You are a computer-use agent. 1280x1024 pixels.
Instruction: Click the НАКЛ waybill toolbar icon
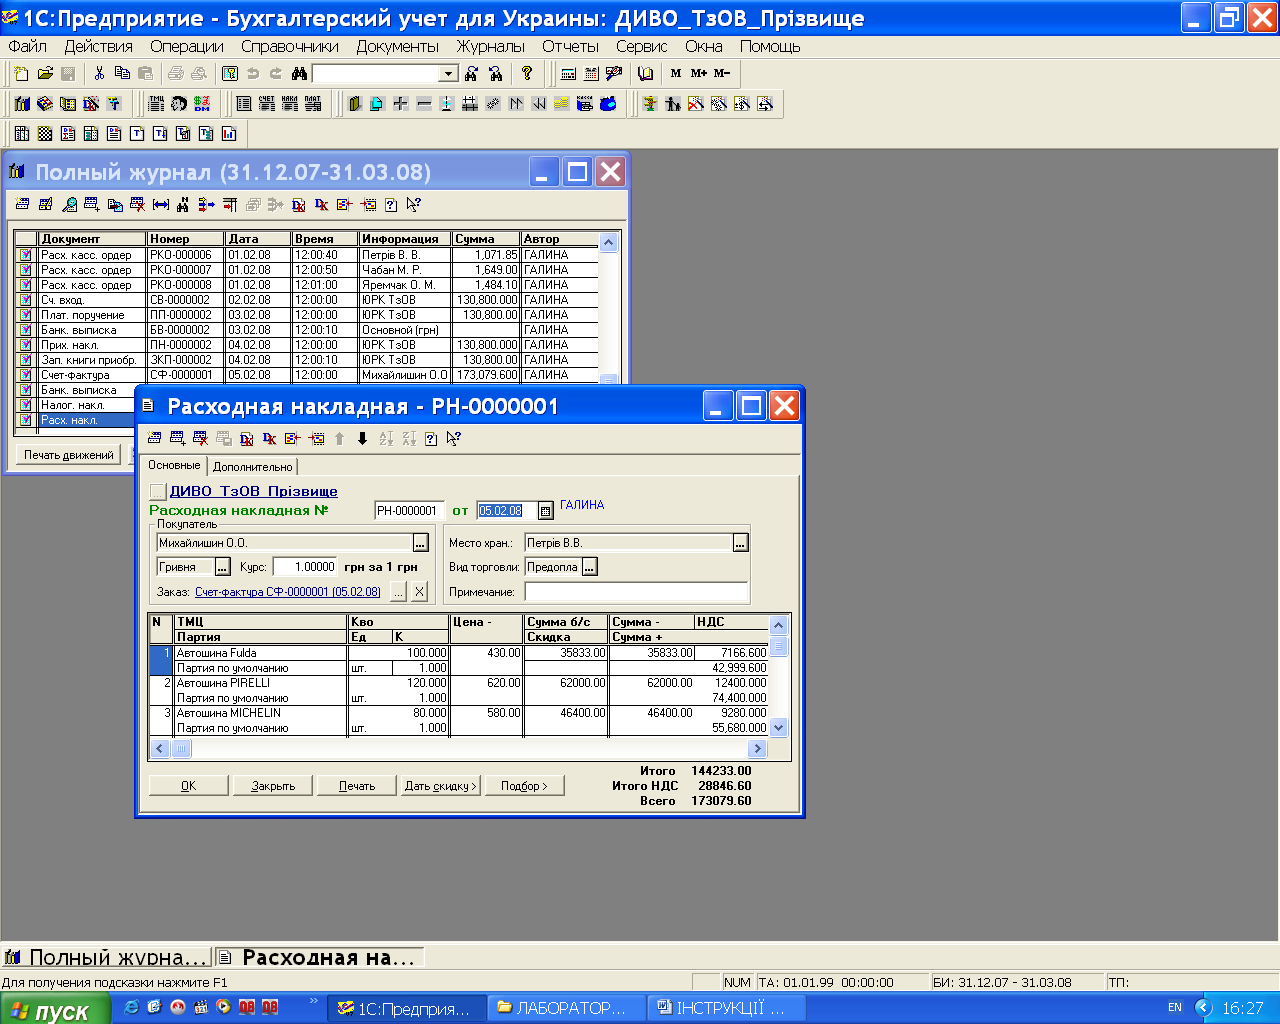289,103
